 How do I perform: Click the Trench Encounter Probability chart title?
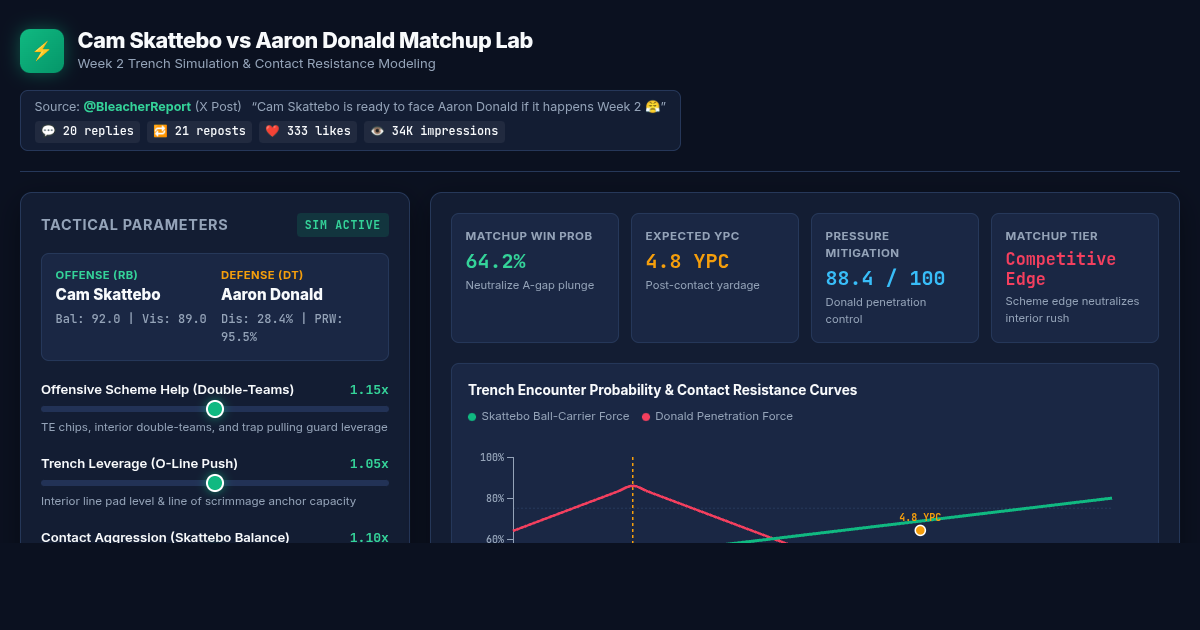[x=662, y=390]
